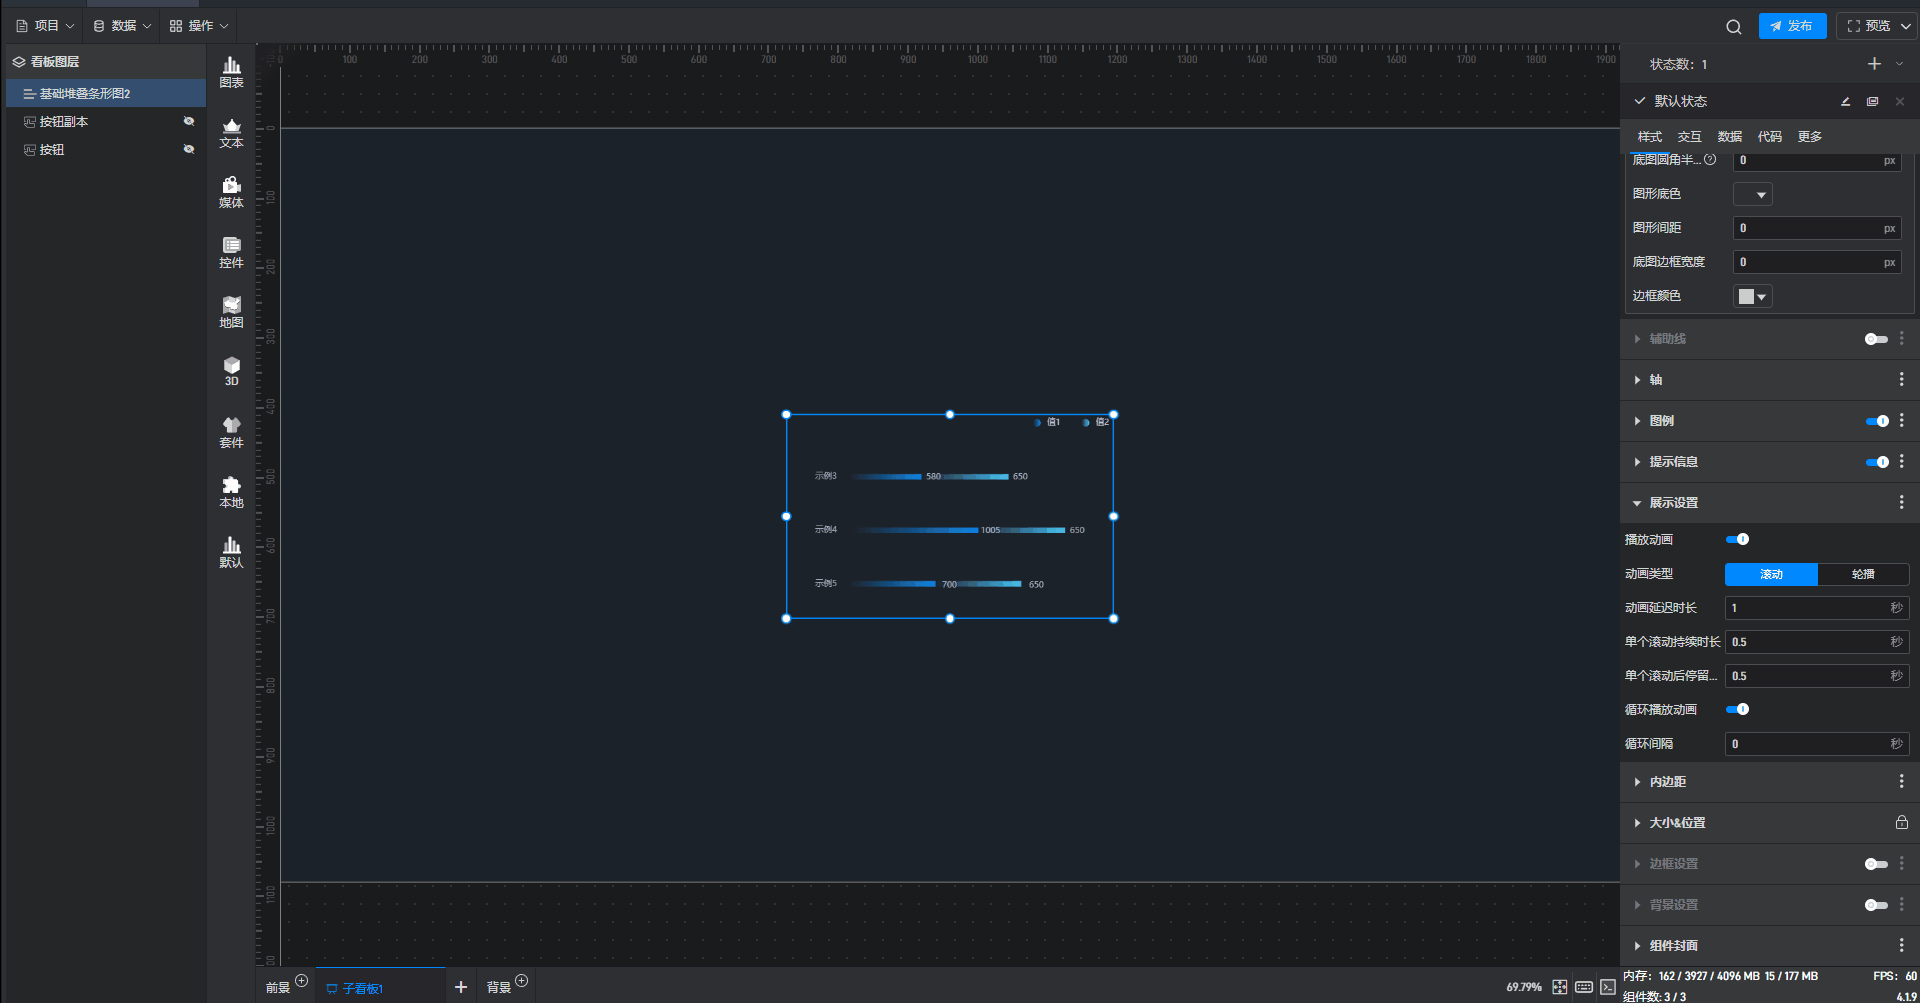
Task: Open the 本地 local components panel
Action: [231, 492]
